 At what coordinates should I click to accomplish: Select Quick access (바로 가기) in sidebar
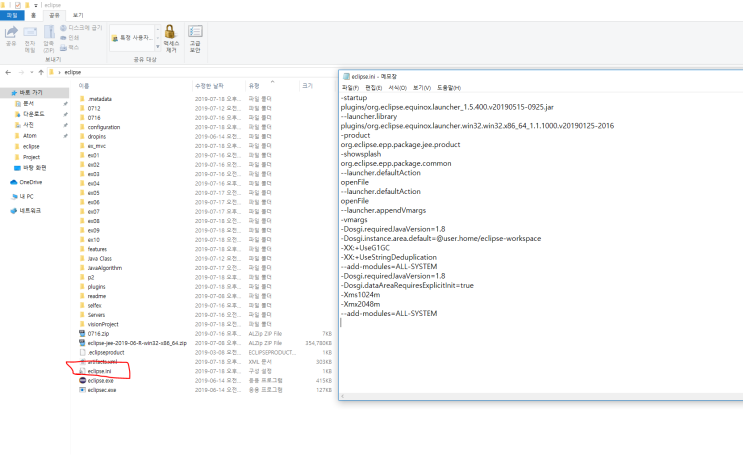30,93
